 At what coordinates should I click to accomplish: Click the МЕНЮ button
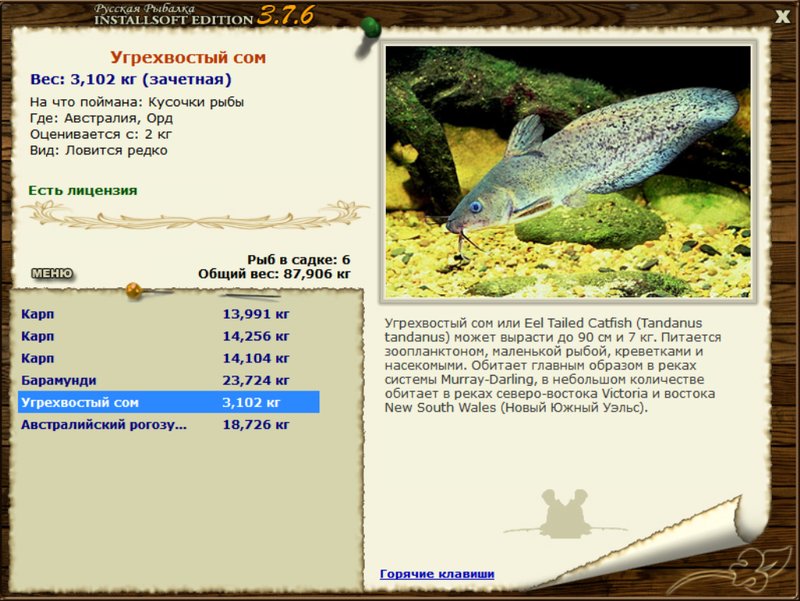[x=53, y=273]
